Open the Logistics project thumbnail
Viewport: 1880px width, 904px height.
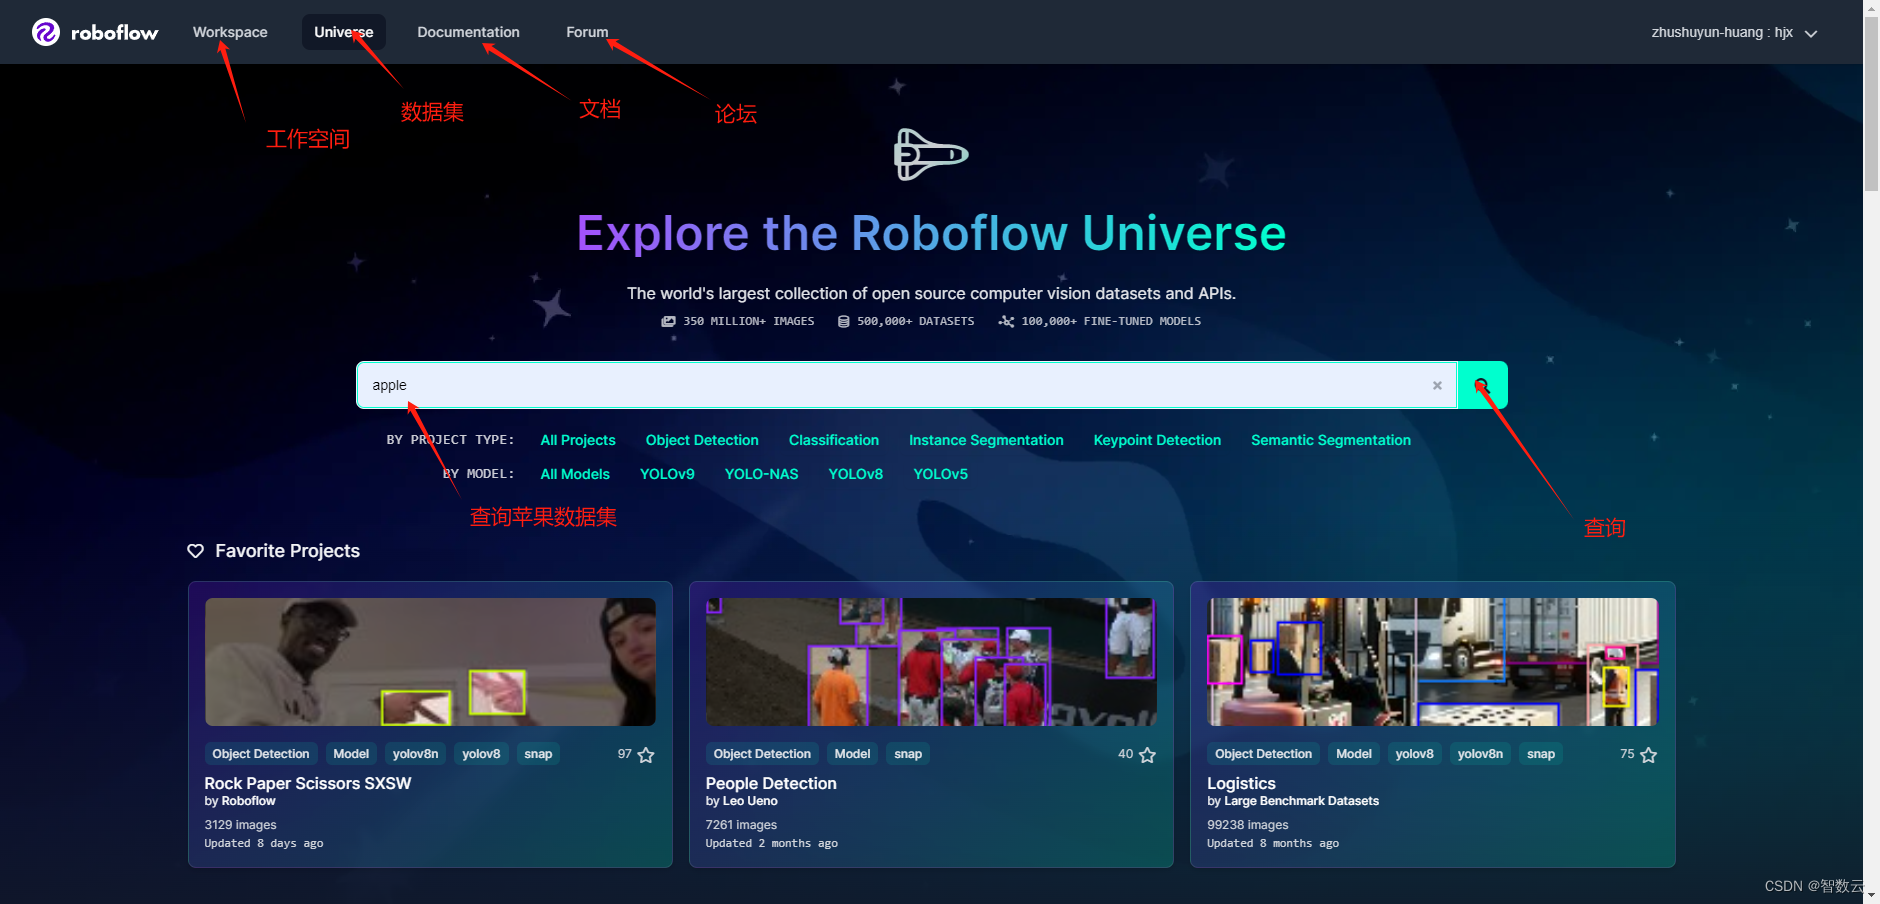1432,662
